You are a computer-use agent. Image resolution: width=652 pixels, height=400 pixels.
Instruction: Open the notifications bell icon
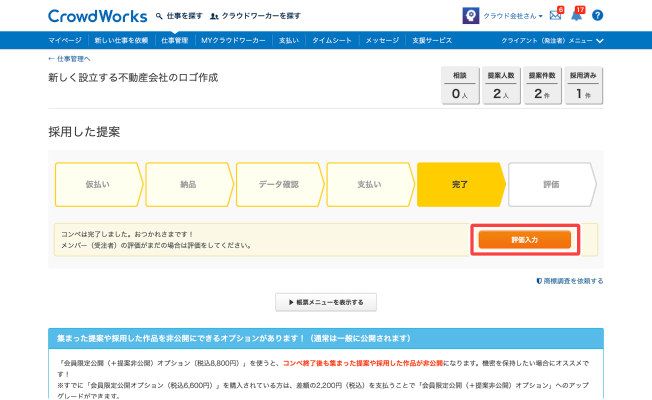(576, 16)
